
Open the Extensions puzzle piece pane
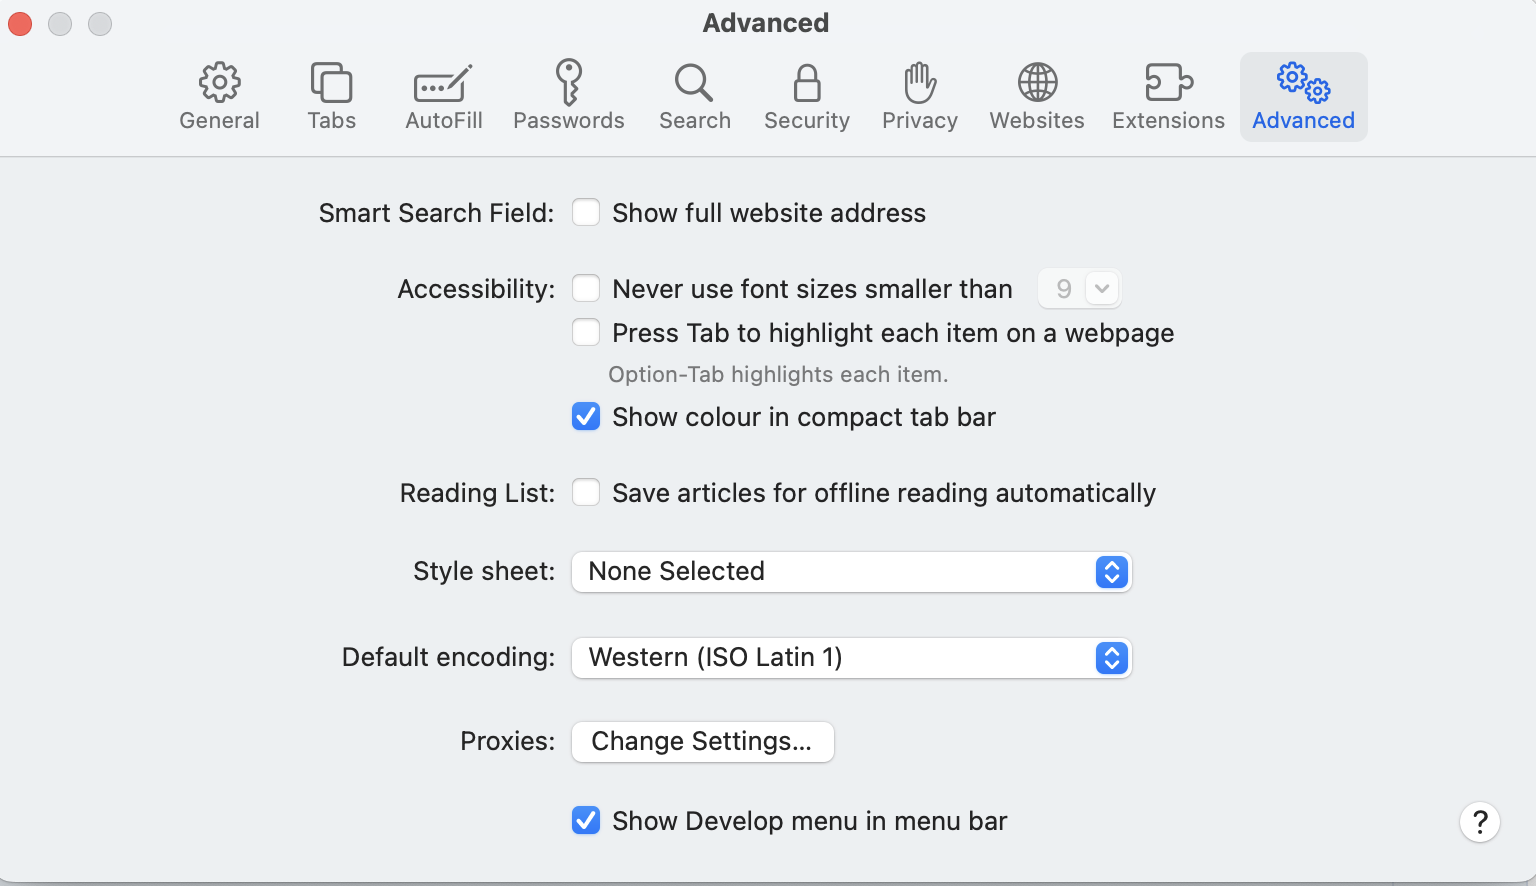(x=1168, y=97)
